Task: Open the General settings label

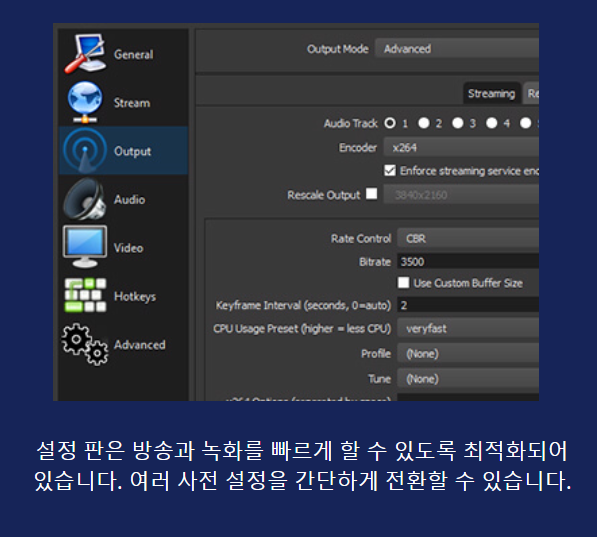Action: [134, 54]
